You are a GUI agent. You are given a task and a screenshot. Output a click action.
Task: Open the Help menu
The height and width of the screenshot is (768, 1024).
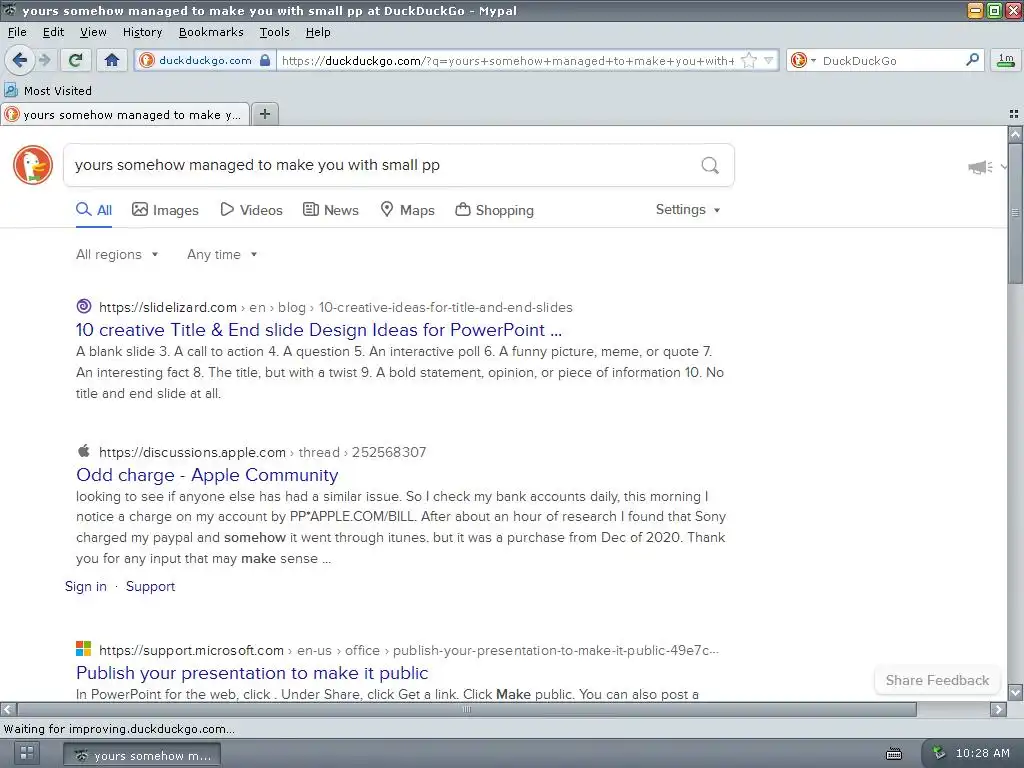pos(318,32)
